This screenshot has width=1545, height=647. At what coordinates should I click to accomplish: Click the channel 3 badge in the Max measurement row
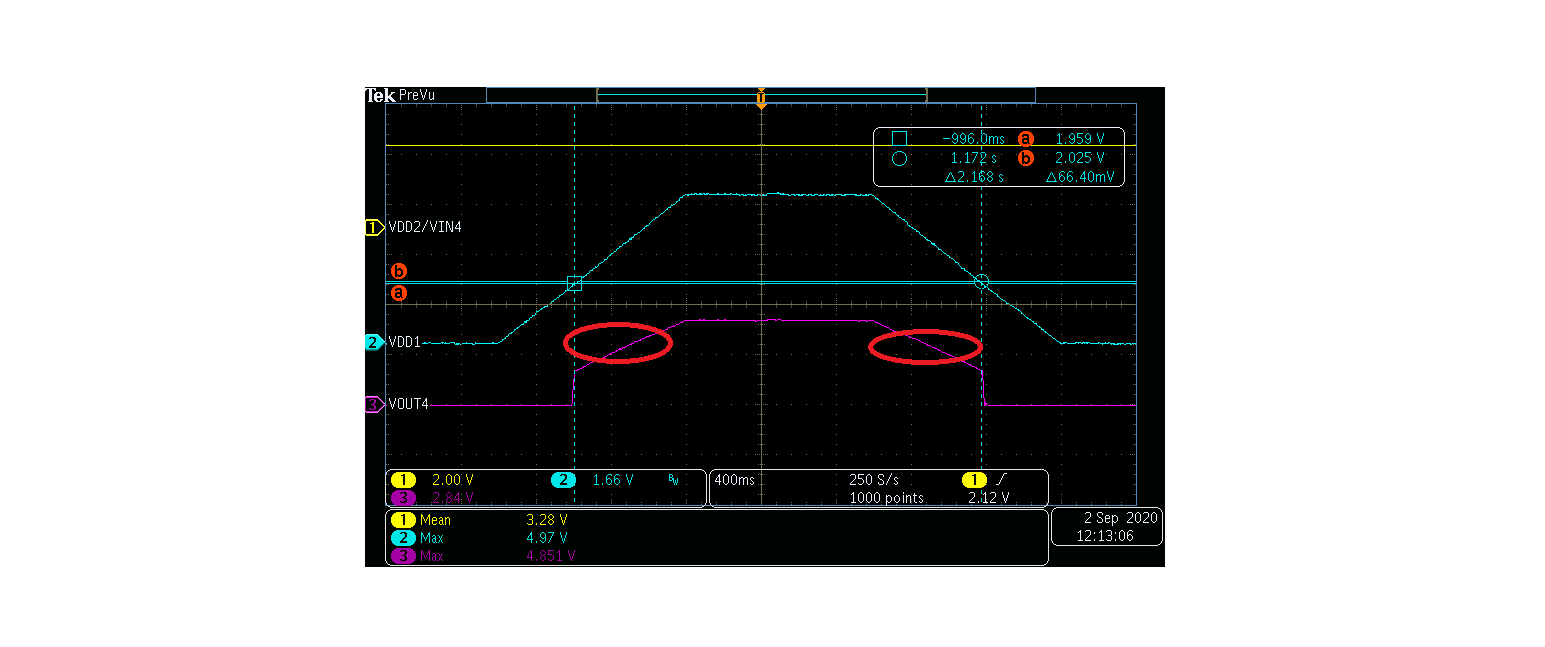403,556
